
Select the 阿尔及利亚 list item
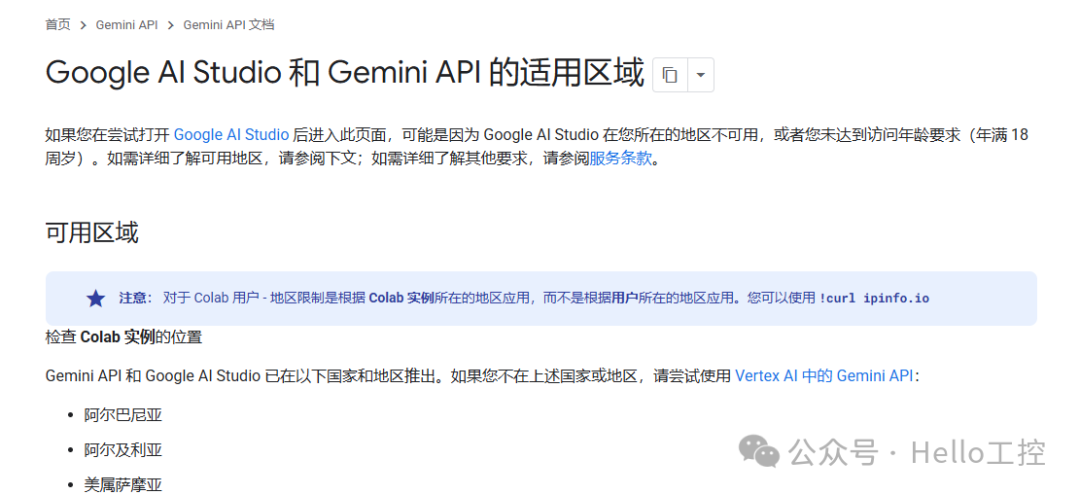pyautogui.click(x=123, y=450)
